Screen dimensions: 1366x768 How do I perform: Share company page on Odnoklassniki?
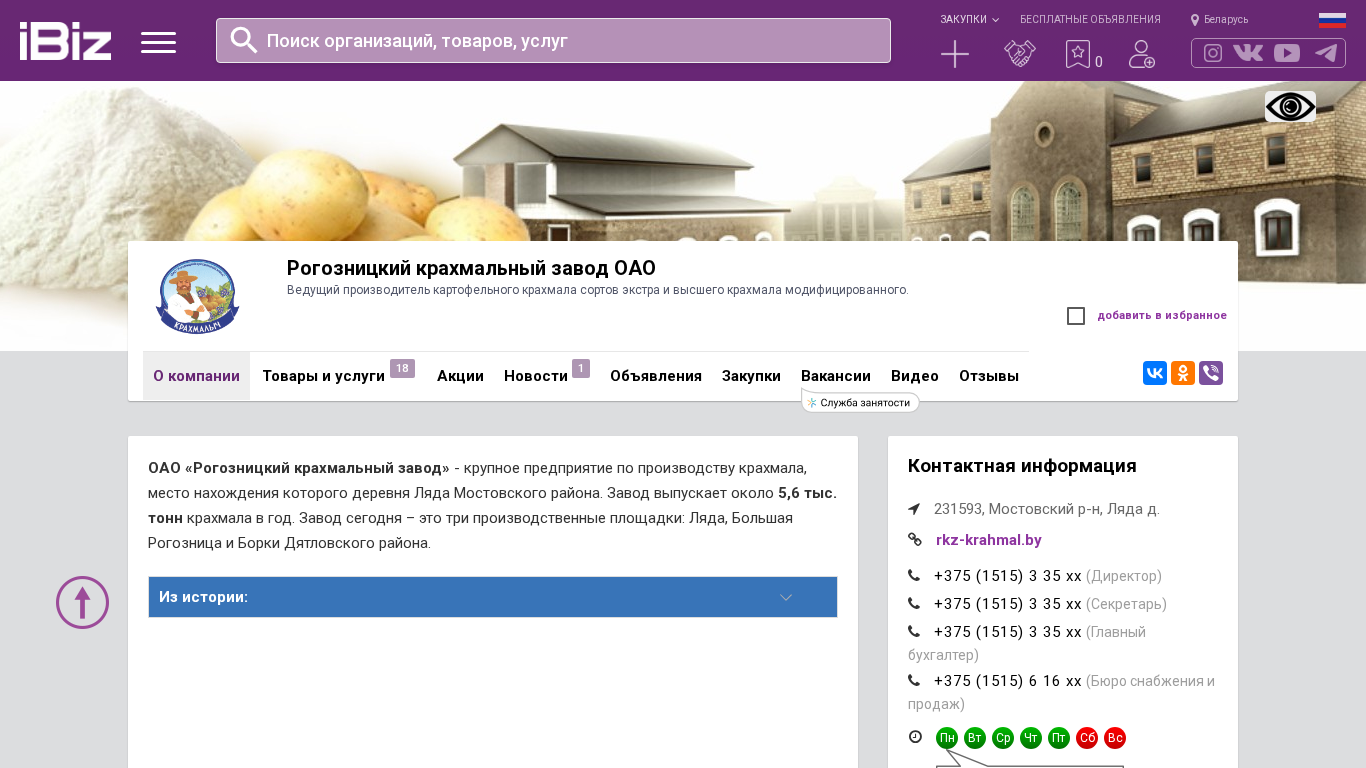point(1183,373)
